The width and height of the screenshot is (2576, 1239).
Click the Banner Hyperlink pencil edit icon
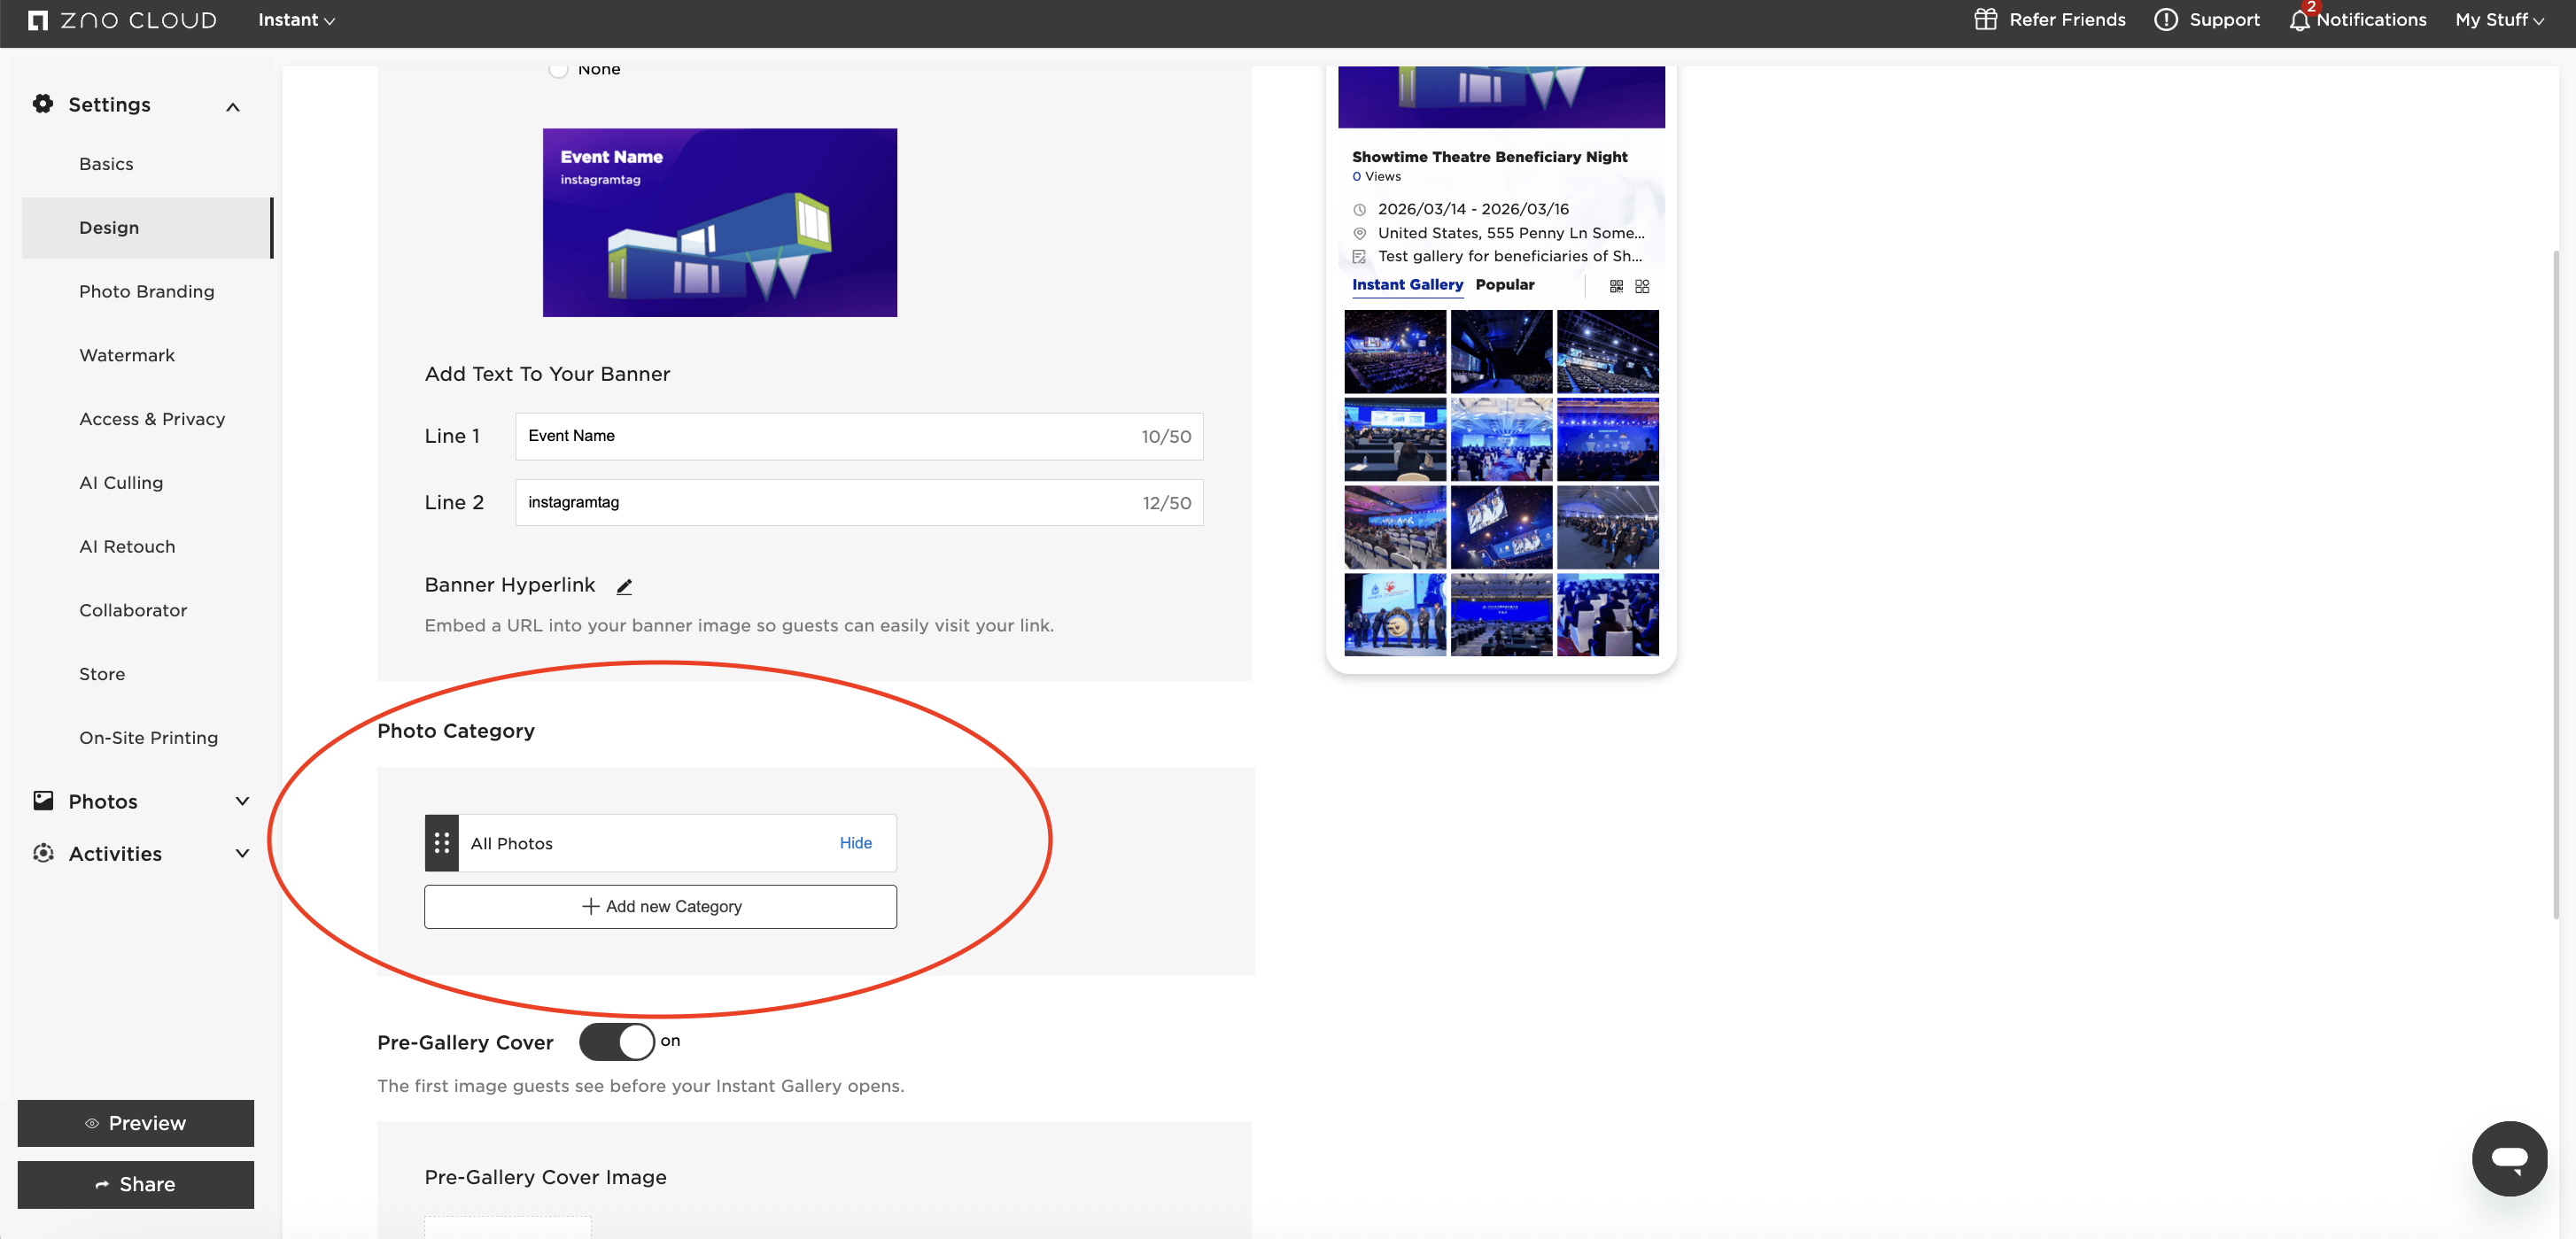(x=624, y=586)
